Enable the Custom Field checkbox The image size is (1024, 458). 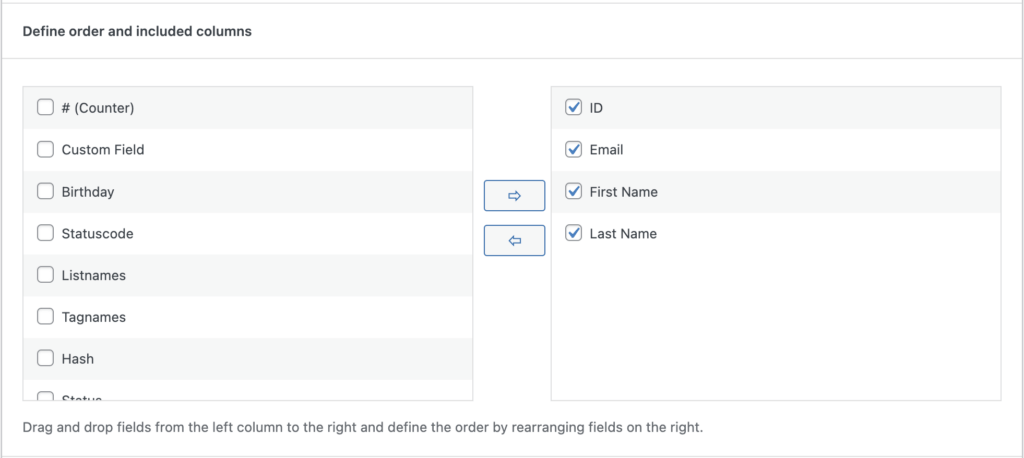[45, 150]
